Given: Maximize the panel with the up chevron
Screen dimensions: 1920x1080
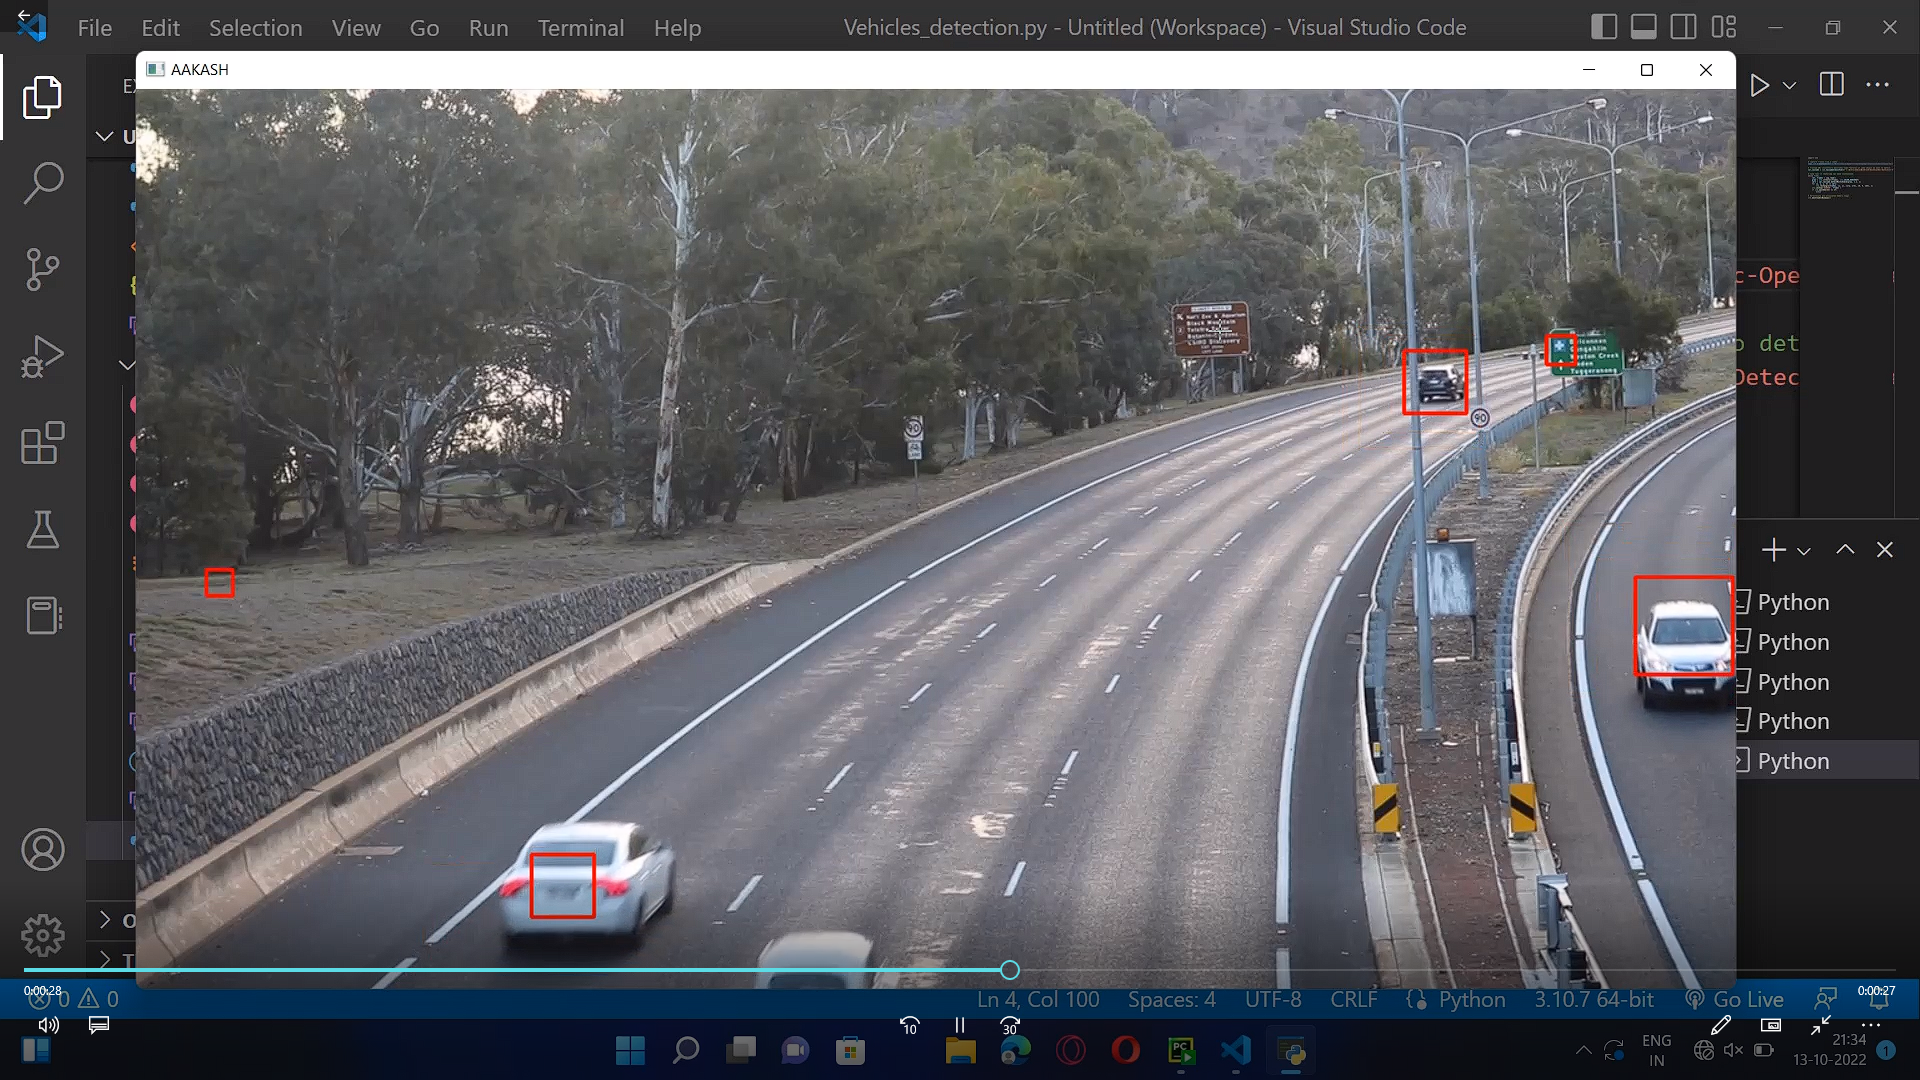Looking at the screenshot, I should [x=1845, y=550].
